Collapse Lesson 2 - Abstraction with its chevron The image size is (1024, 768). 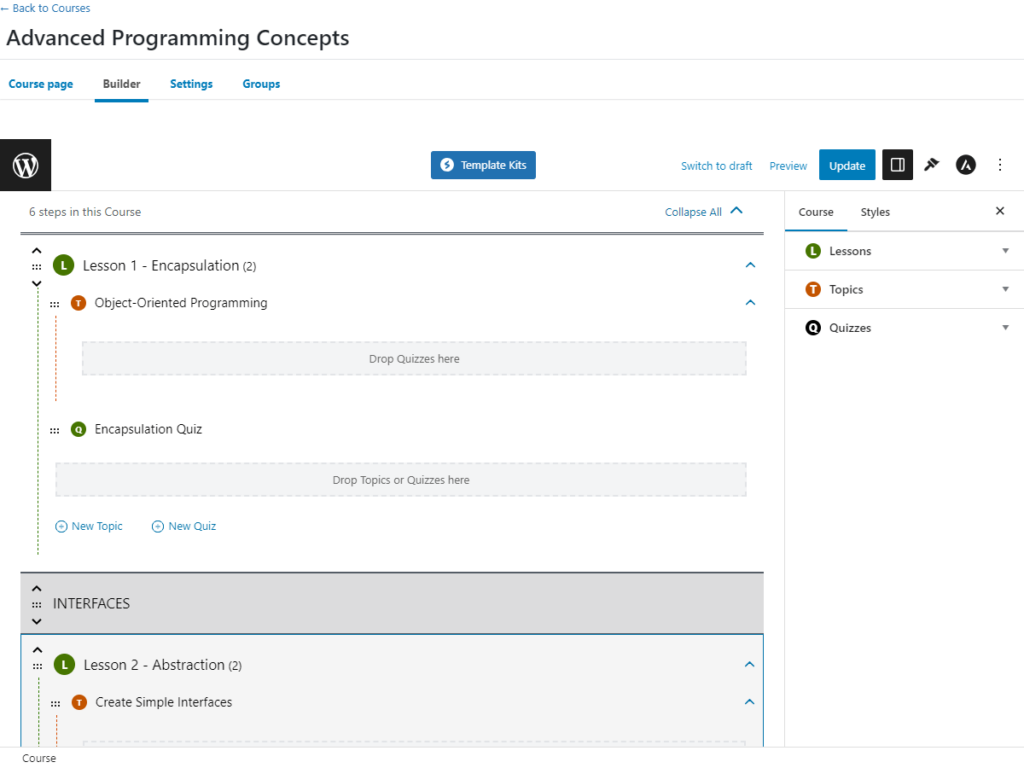(749, 663)
